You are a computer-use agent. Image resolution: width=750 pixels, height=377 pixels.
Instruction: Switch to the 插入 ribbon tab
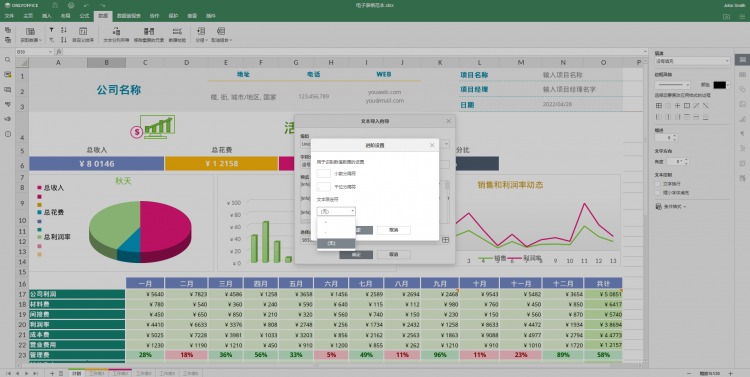[46, 16]
